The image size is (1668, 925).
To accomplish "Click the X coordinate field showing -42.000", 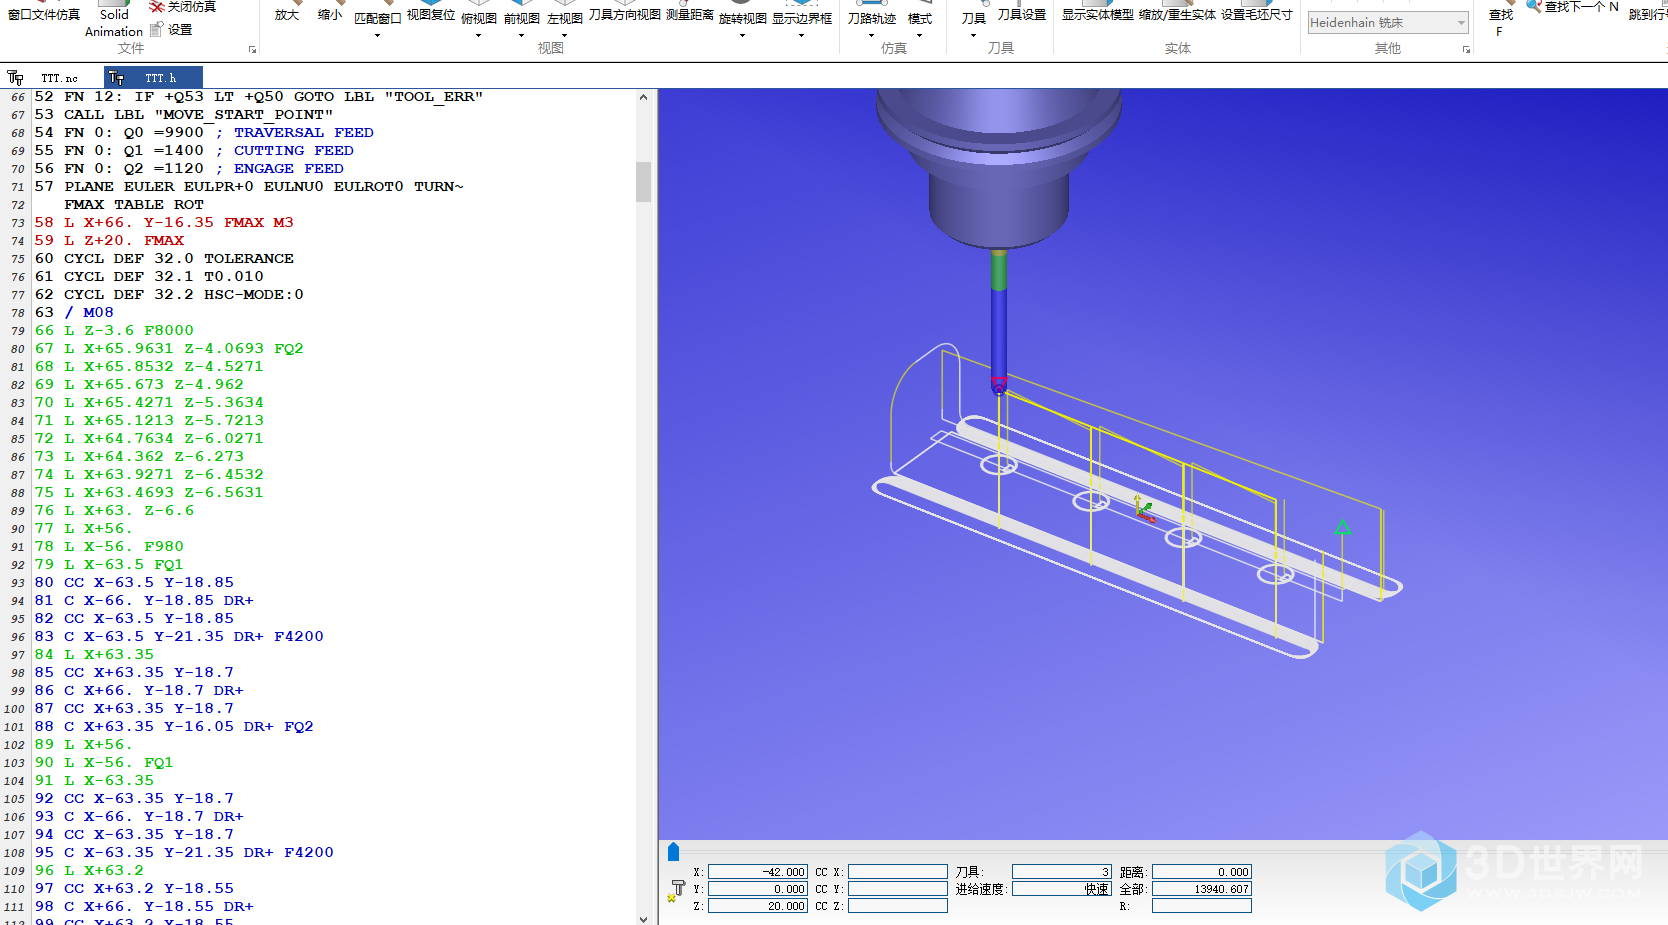I will point(758,872).
